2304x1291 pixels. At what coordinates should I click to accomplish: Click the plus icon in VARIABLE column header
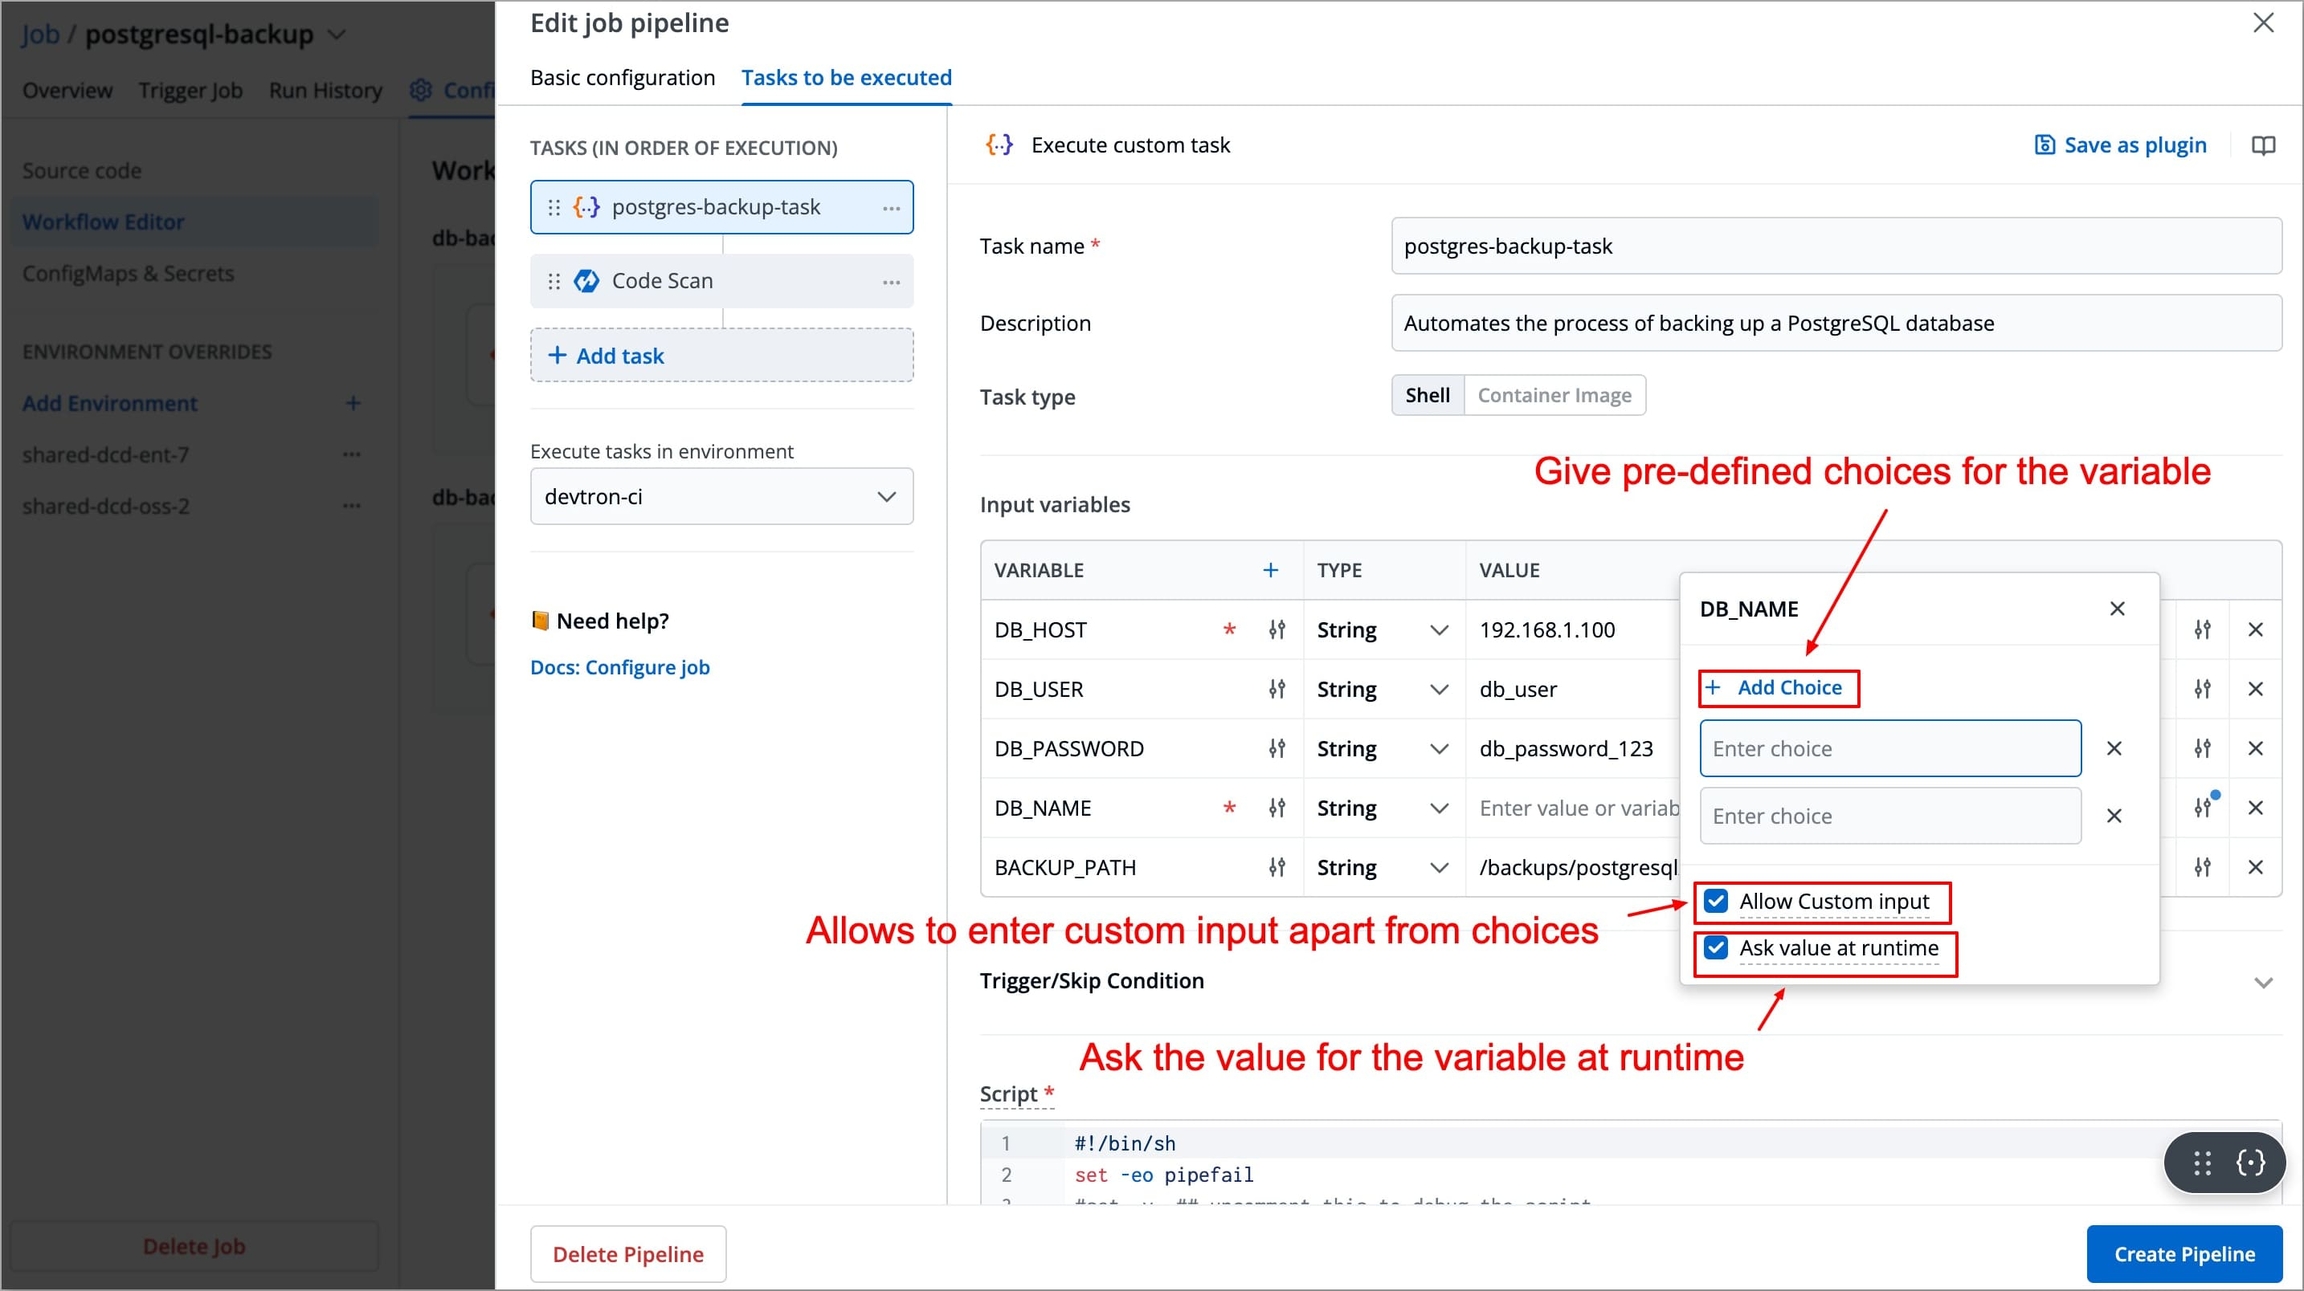pyautogui.click(x=1270, y=570)
